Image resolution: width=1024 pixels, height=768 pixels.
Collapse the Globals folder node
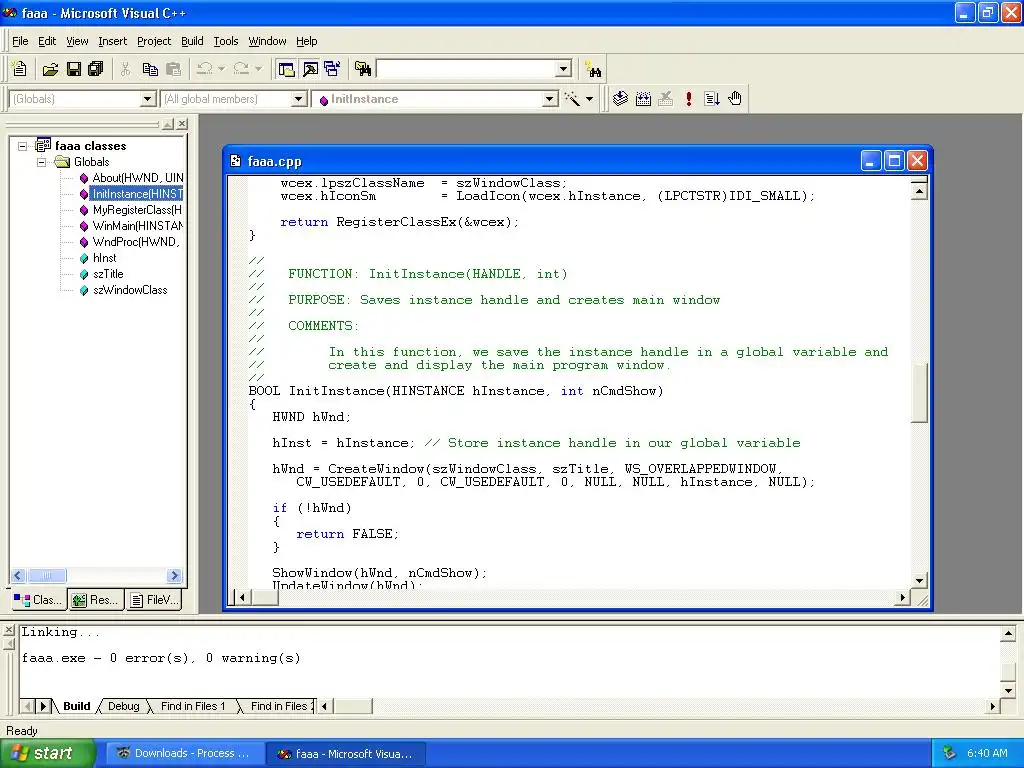[x=42, y=162]
